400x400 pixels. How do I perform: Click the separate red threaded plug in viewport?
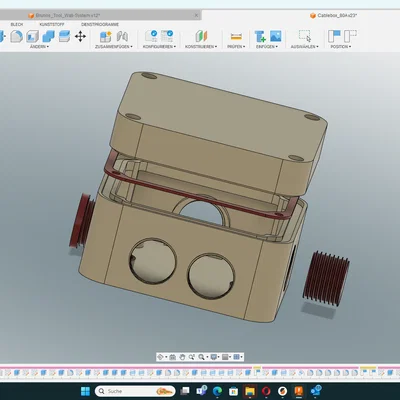(x=327, y=278)
